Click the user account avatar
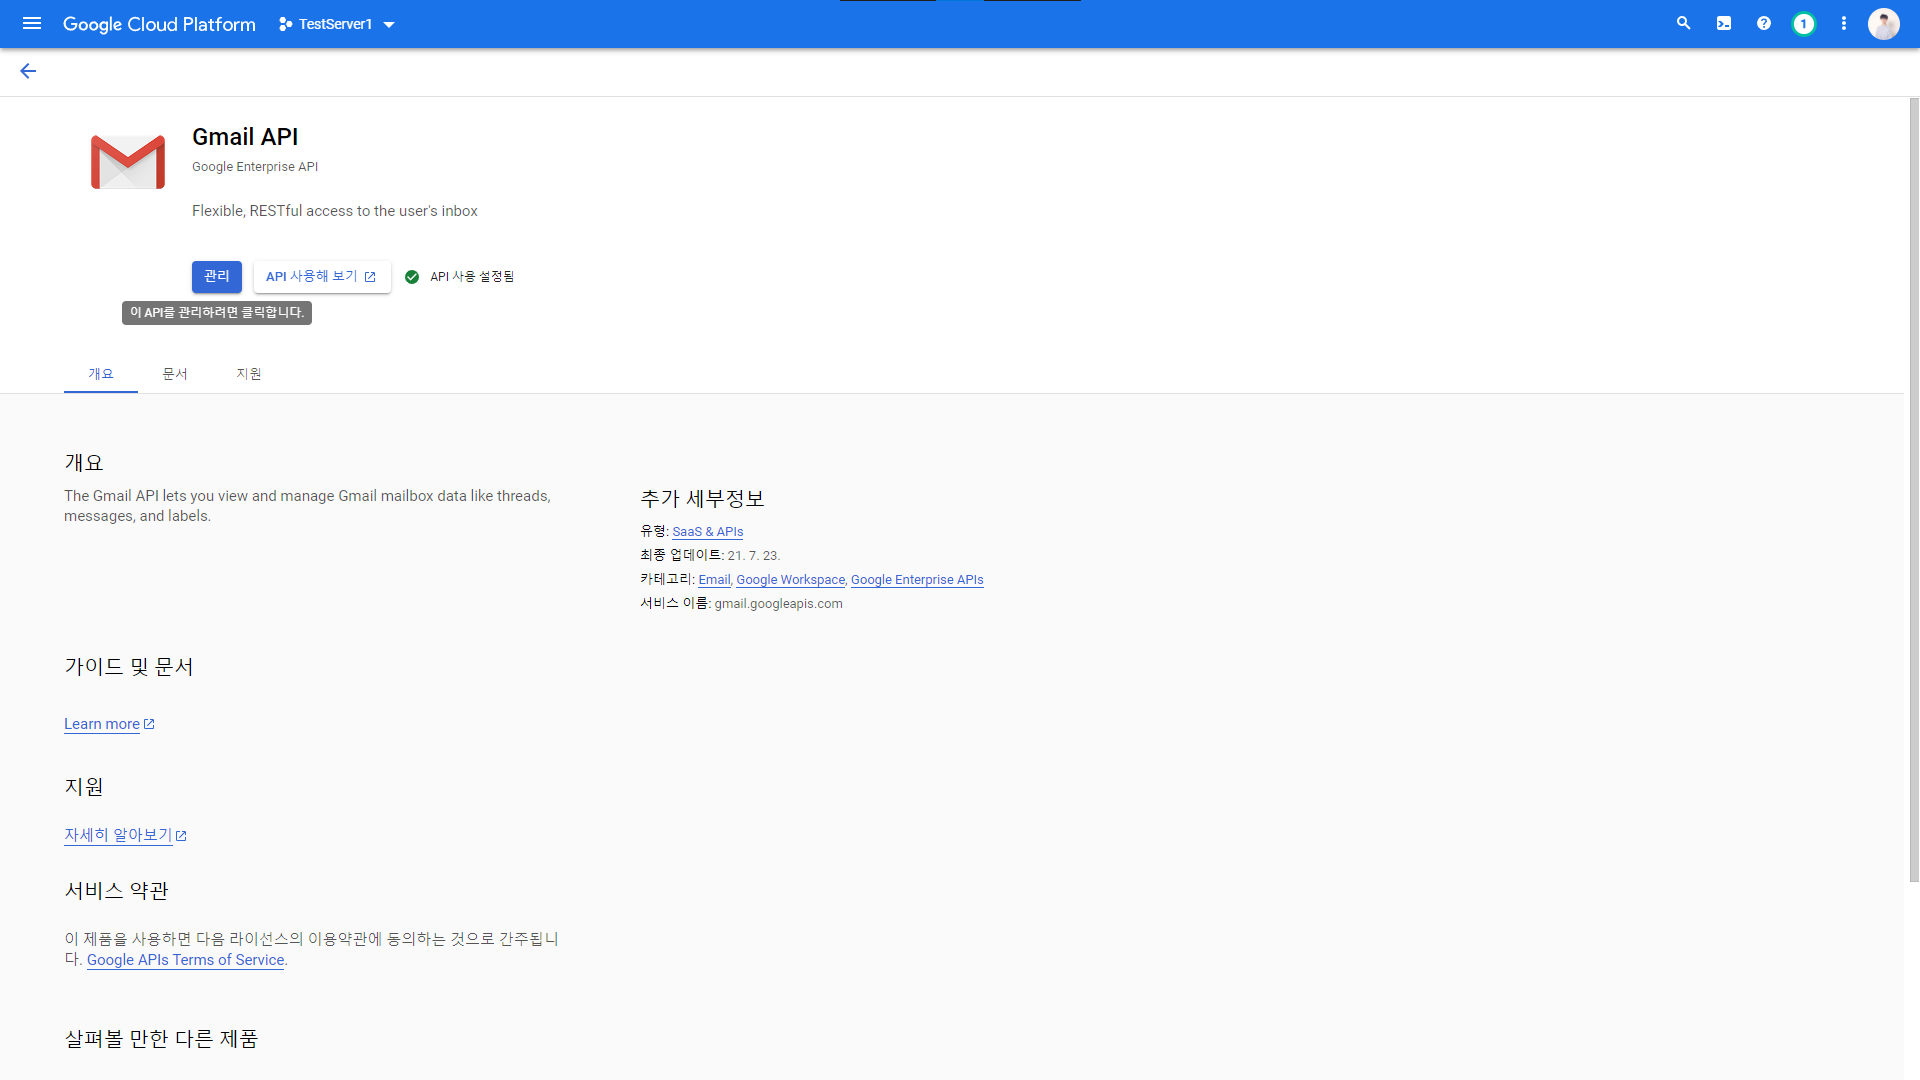Screen dimensions: 1920x1080 [1883, 23]
